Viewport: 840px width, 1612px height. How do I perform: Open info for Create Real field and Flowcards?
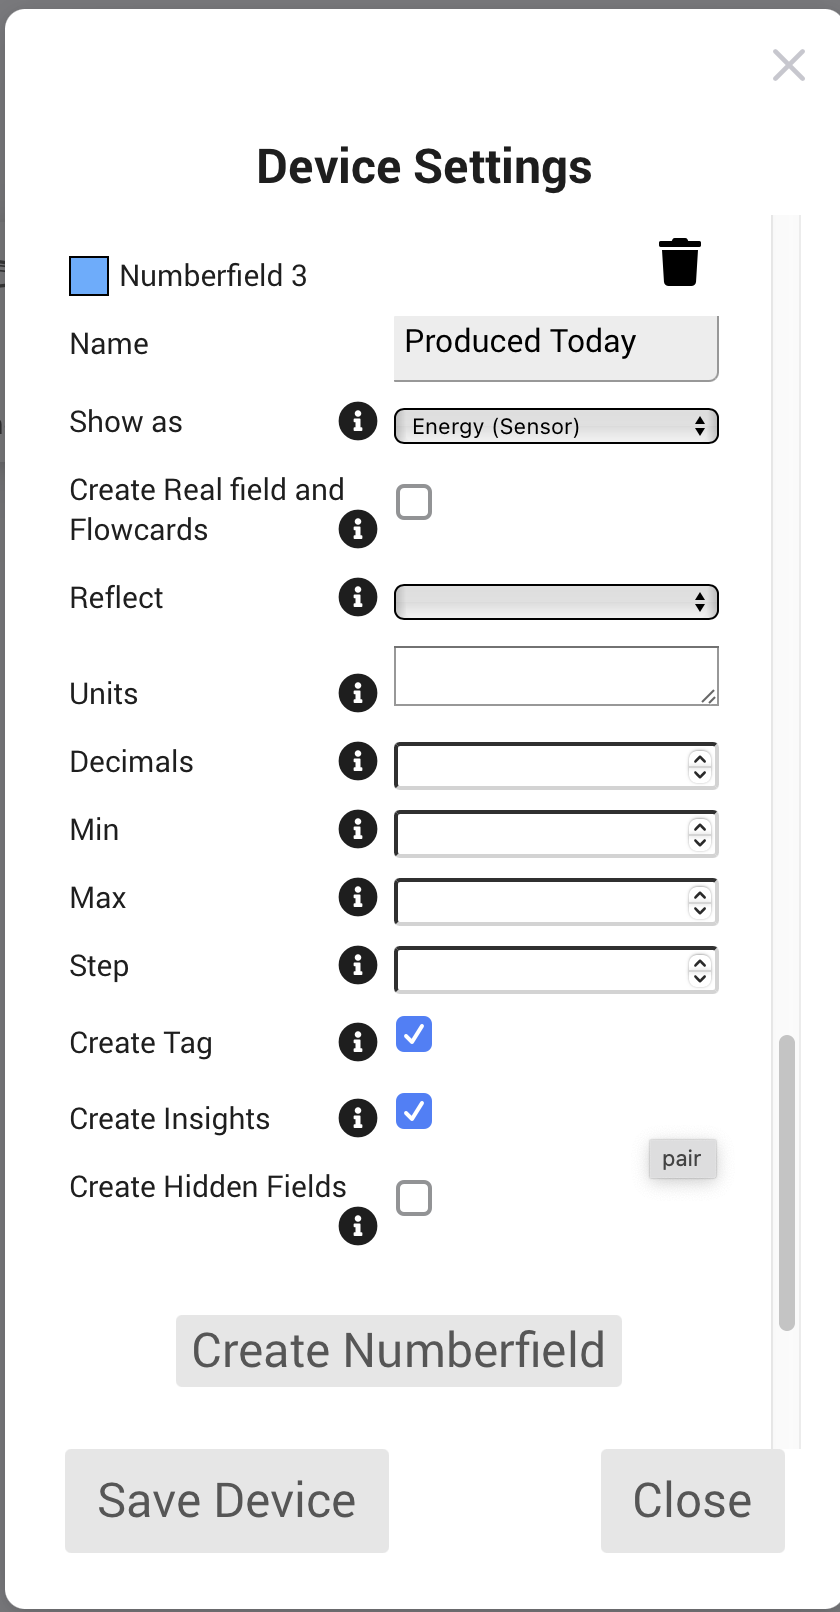(357, 529)
